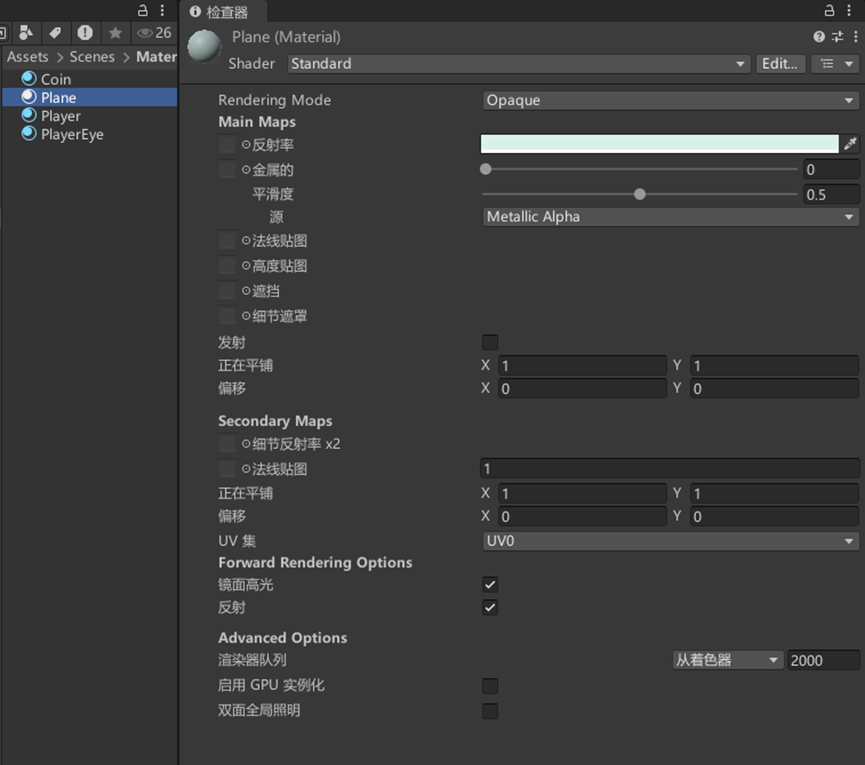Pick texture for 金属的 slot circle
This screenshot has width=865, height=765.
246,169
